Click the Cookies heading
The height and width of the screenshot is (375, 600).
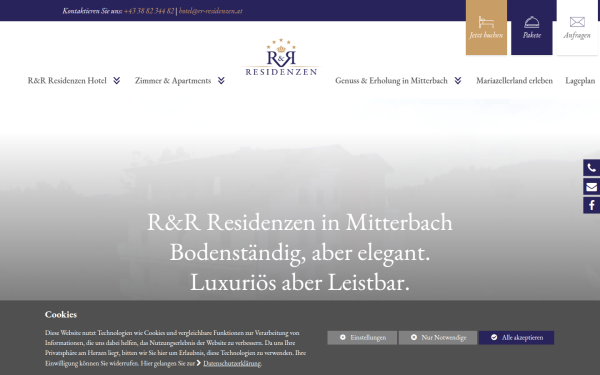[x=61, y=314]
